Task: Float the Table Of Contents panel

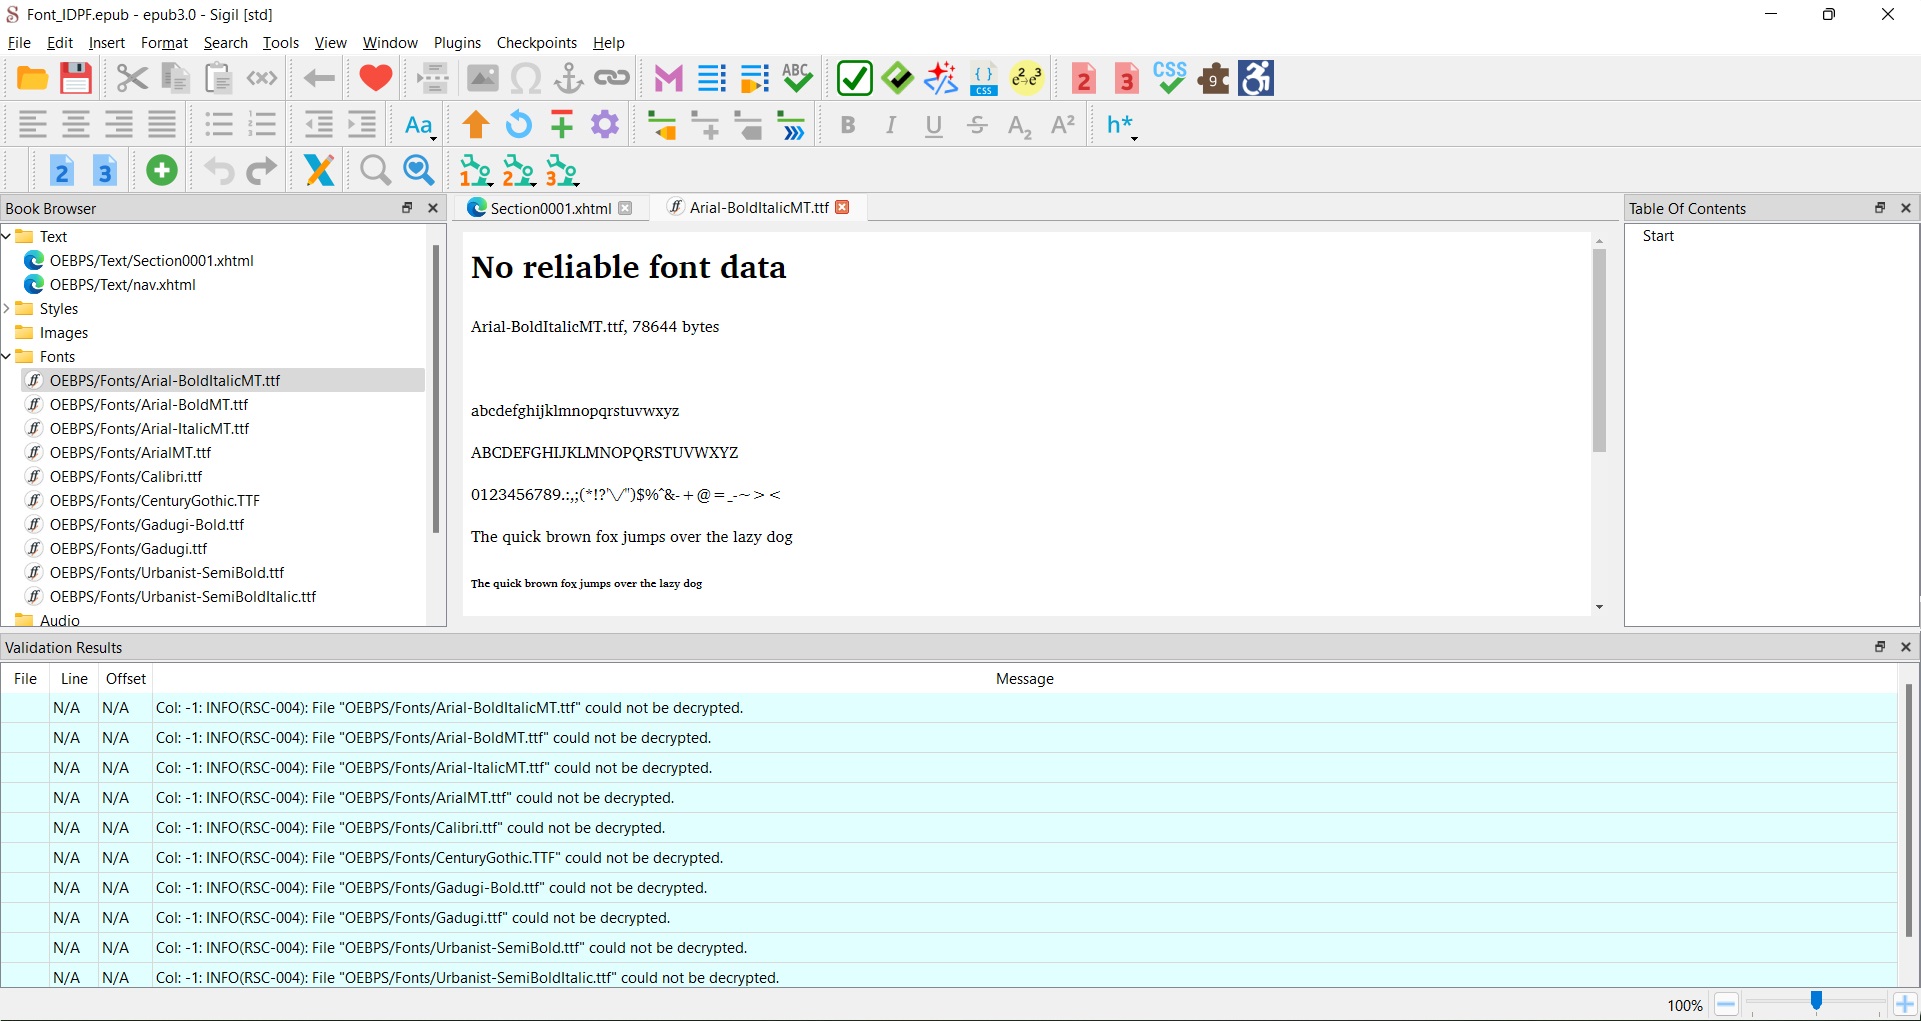Action: (1880, 208)
